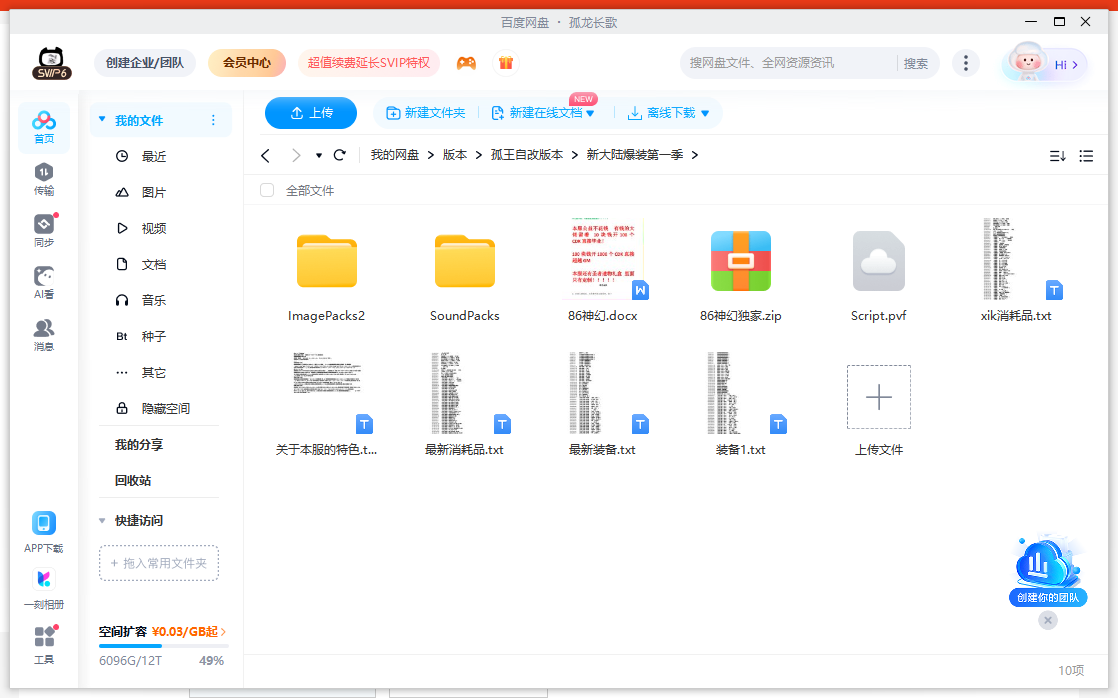Collapse the 我的文件 section
The height and width of the screenshot is (698, 1118).
tap(101, 119)
